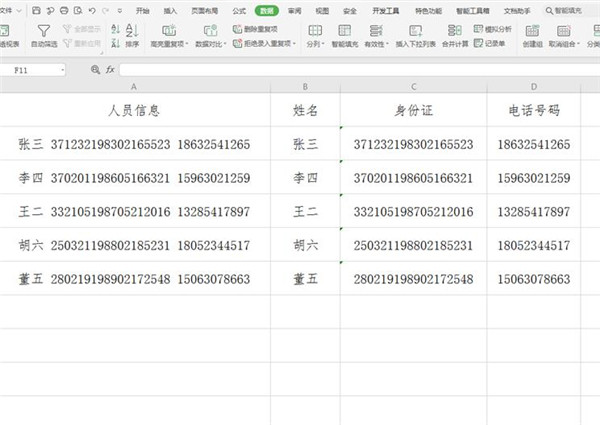Expand Validity (有效性) dropdown arrow
The height and width of the screenshot is (425, 600).
[x=387, y=44]
